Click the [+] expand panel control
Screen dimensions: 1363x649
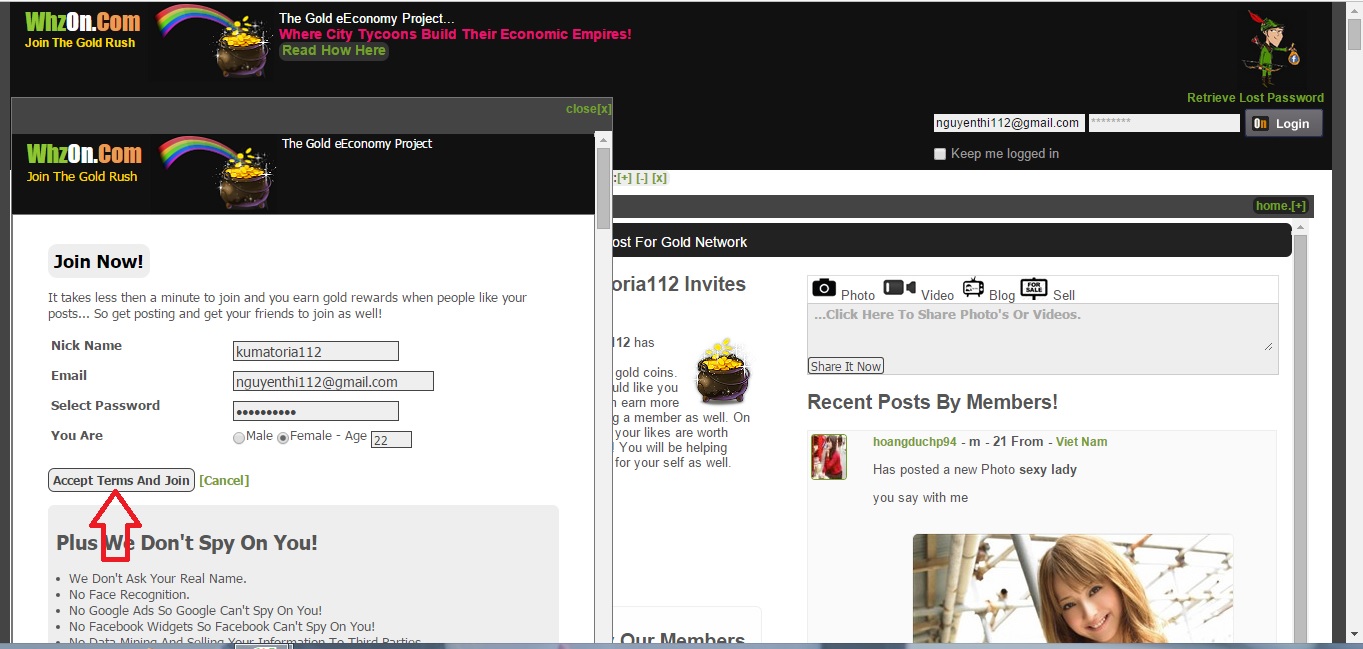point(624,178)
